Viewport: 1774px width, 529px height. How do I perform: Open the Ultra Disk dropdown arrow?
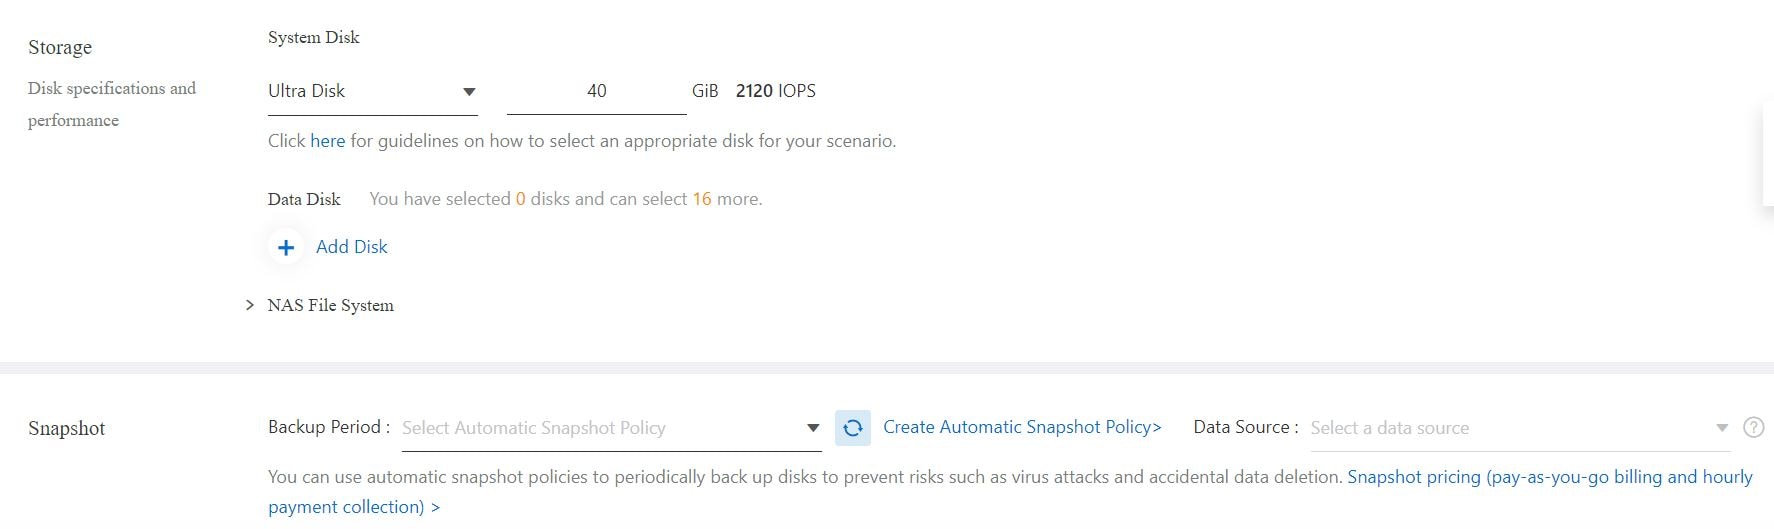click(469, 92)
